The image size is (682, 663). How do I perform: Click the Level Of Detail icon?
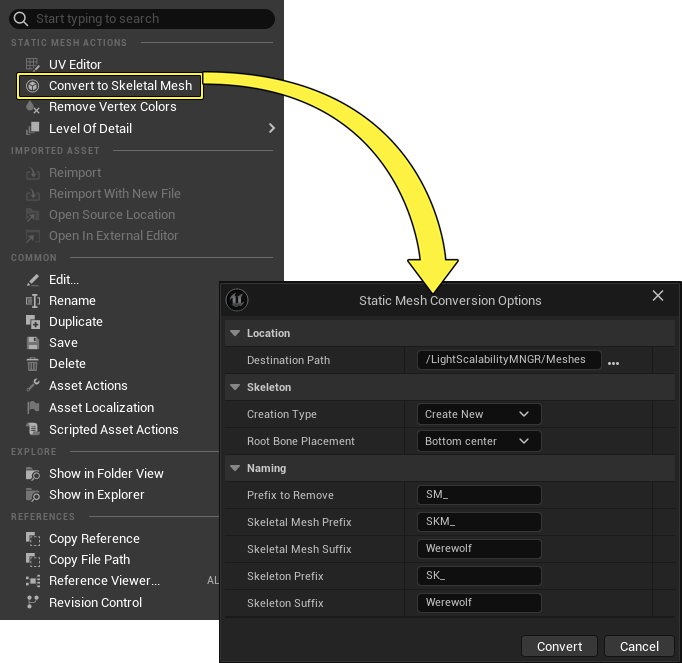33,128
